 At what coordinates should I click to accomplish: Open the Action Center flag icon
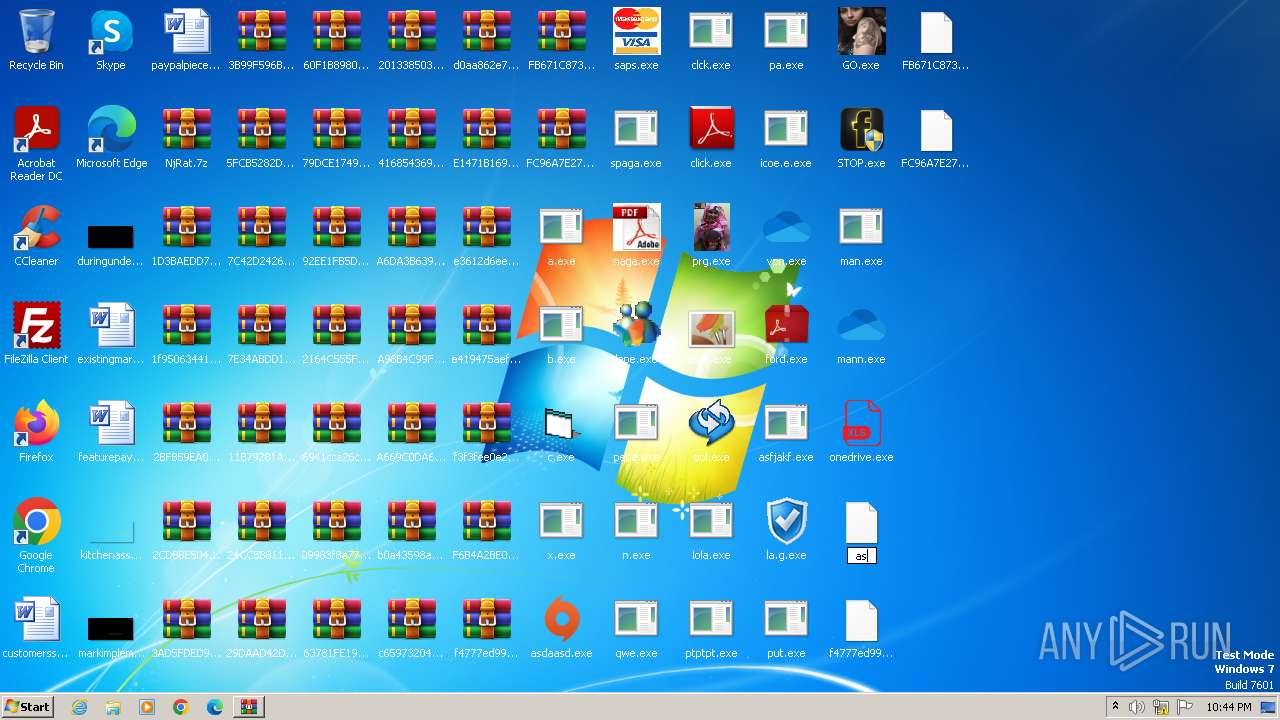click(x=1185, y=707)
